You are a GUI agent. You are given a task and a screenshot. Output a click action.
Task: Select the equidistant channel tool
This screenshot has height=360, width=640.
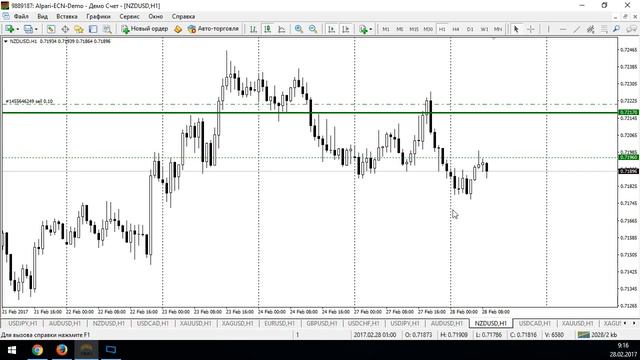click(590, 29)
